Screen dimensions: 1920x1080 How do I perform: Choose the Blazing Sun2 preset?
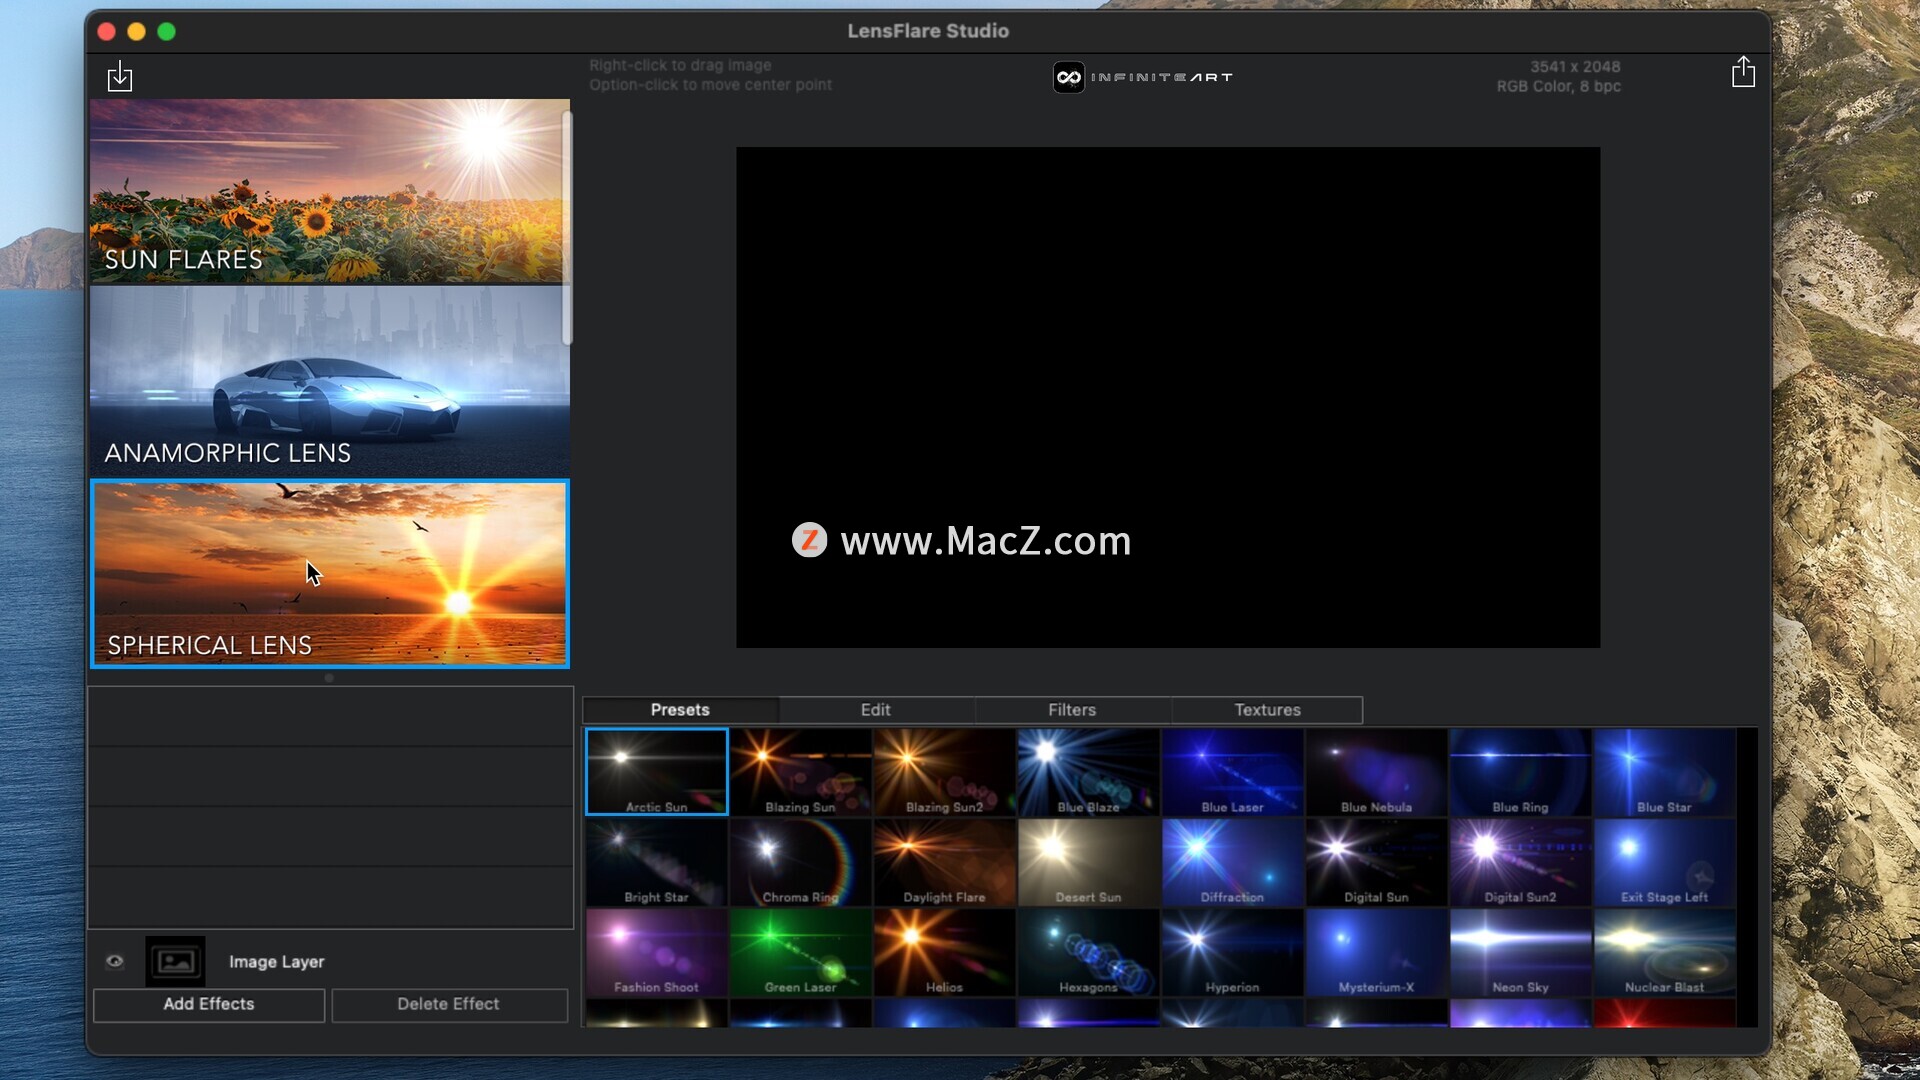click(x=944, y=772)
